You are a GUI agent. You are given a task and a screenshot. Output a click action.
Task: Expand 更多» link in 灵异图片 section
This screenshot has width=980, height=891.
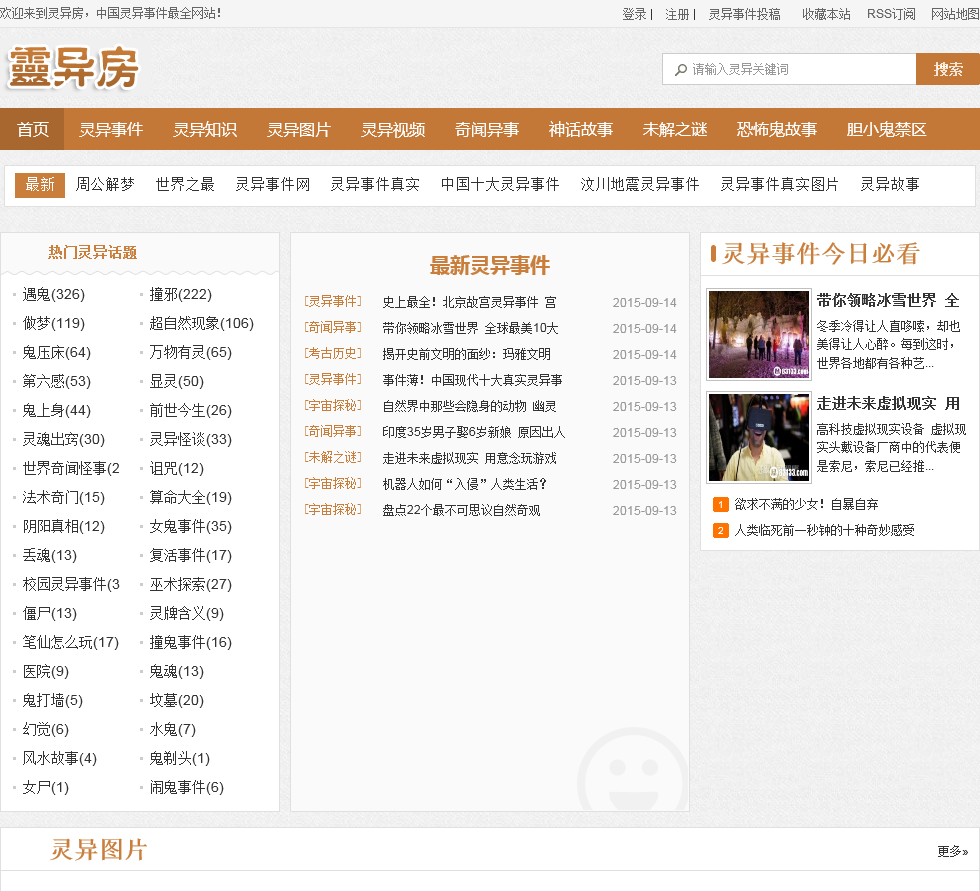[x=952, y=851]
